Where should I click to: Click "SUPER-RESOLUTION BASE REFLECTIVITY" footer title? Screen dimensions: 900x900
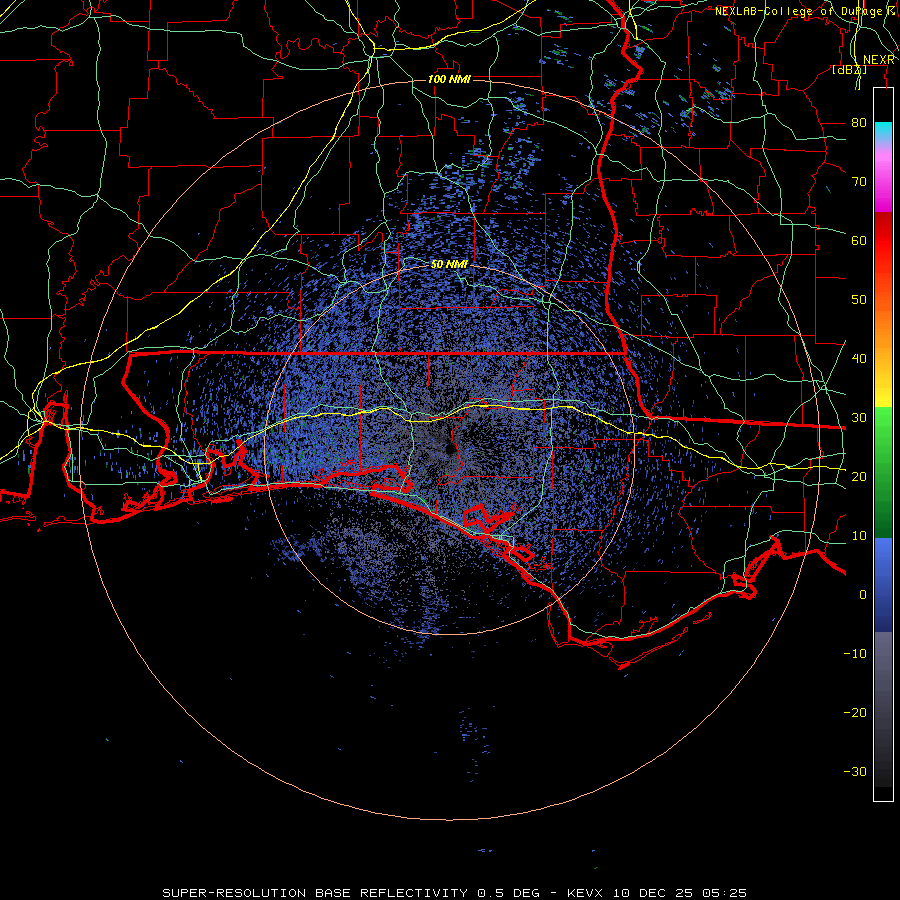click(x=315, y=893)
